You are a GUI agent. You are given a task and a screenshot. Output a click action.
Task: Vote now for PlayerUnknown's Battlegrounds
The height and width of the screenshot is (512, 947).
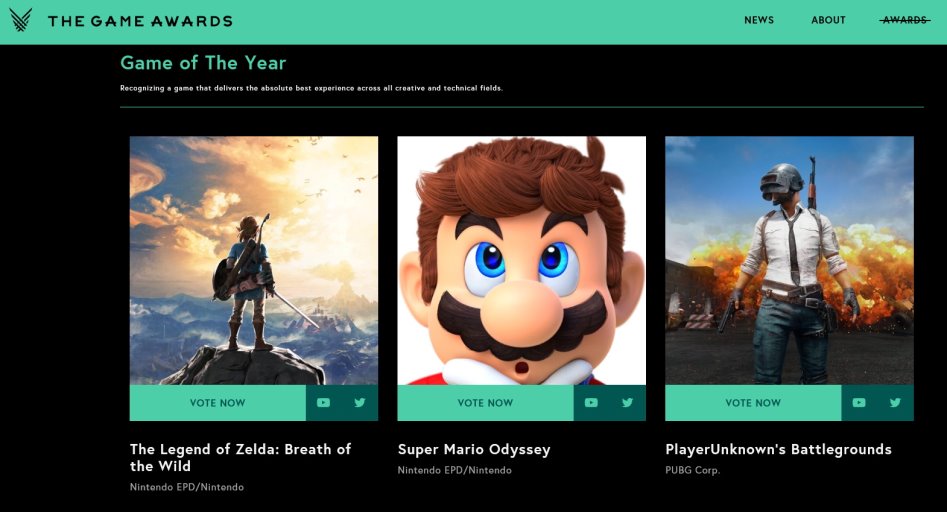coord(753,403)
